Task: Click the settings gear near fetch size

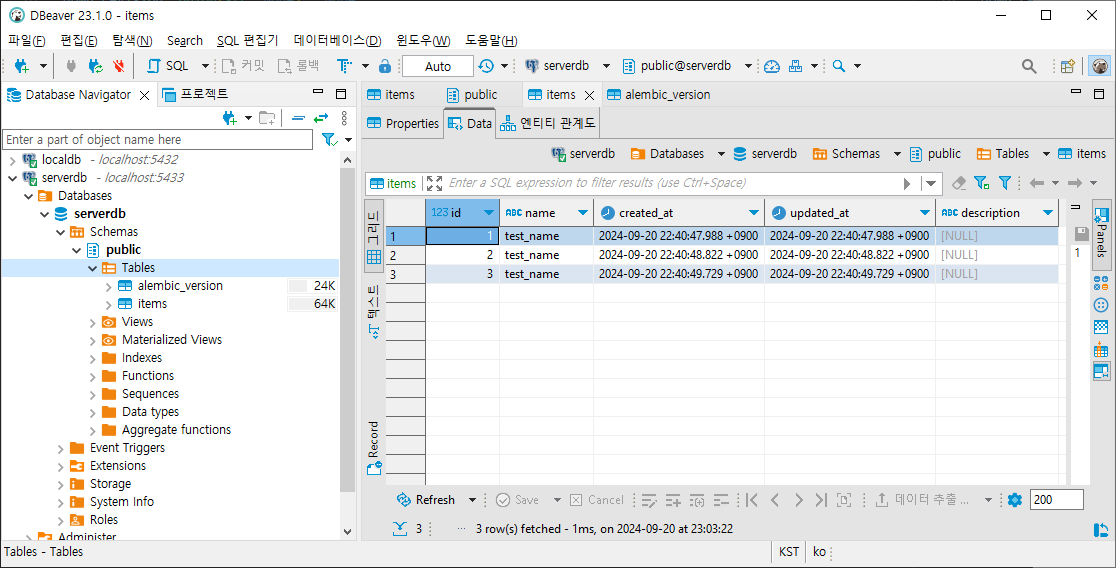Action: [1015, 500]
